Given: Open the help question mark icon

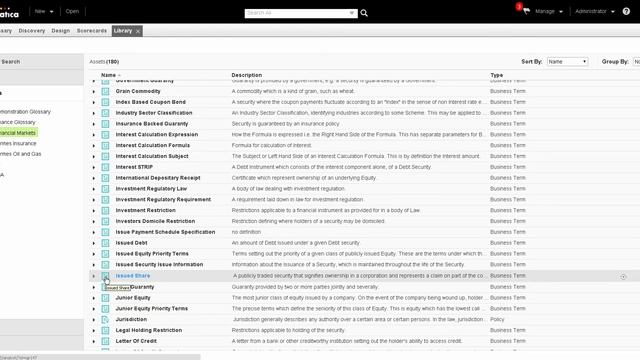Looking at the screenshot, I should [626, 11].
